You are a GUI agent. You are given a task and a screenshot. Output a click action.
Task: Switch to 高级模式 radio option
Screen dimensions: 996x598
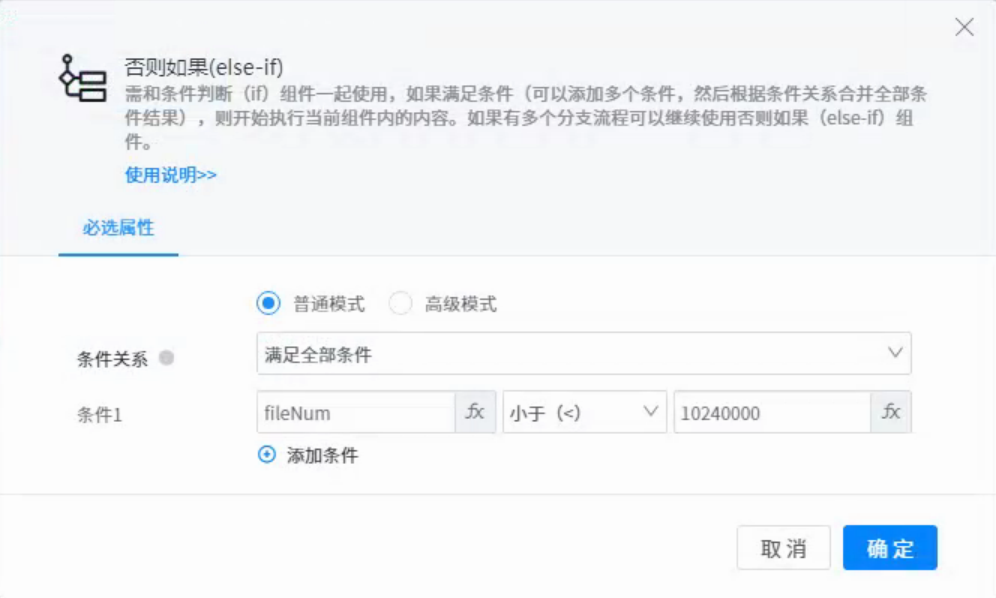(x=400, y=304)
